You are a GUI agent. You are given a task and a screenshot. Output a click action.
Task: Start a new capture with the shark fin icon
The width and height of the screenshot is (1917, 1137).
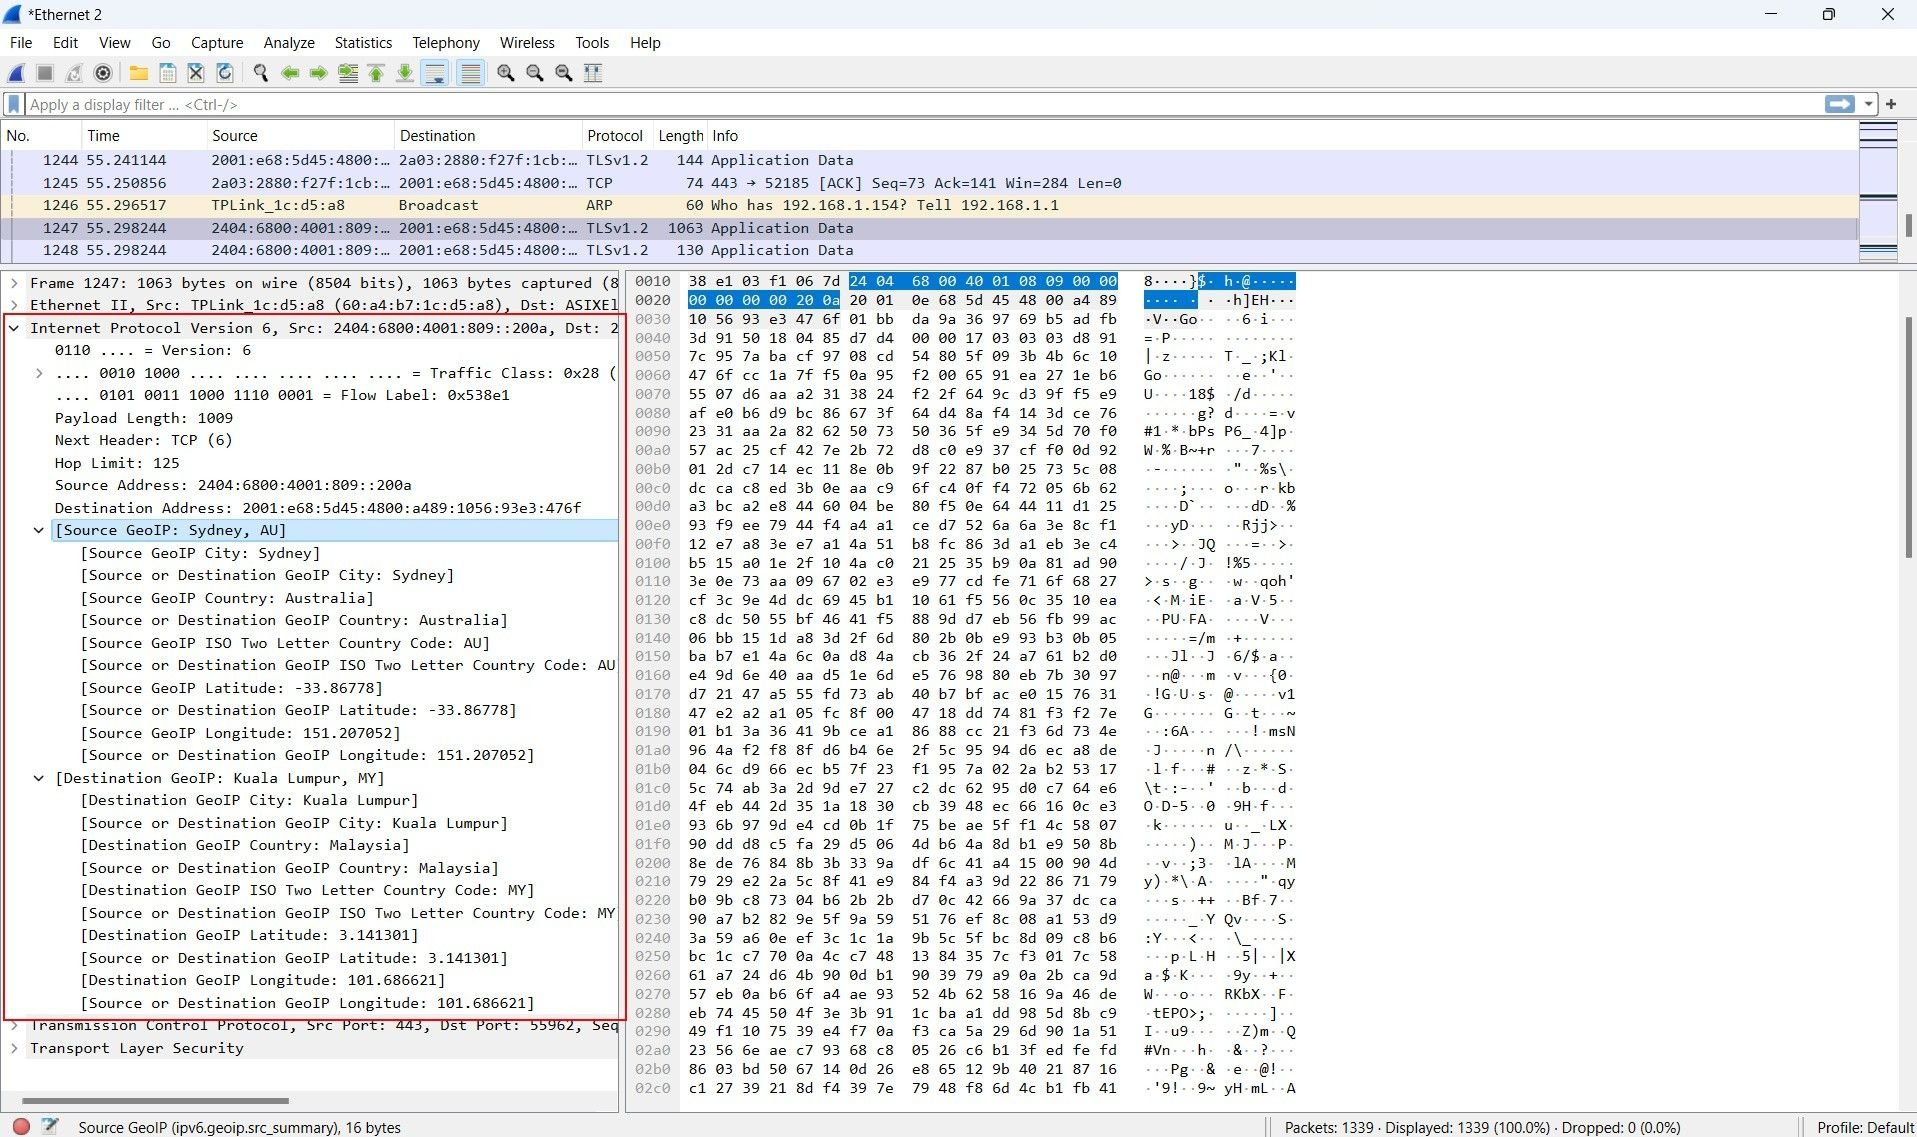(x=16, y=72)
